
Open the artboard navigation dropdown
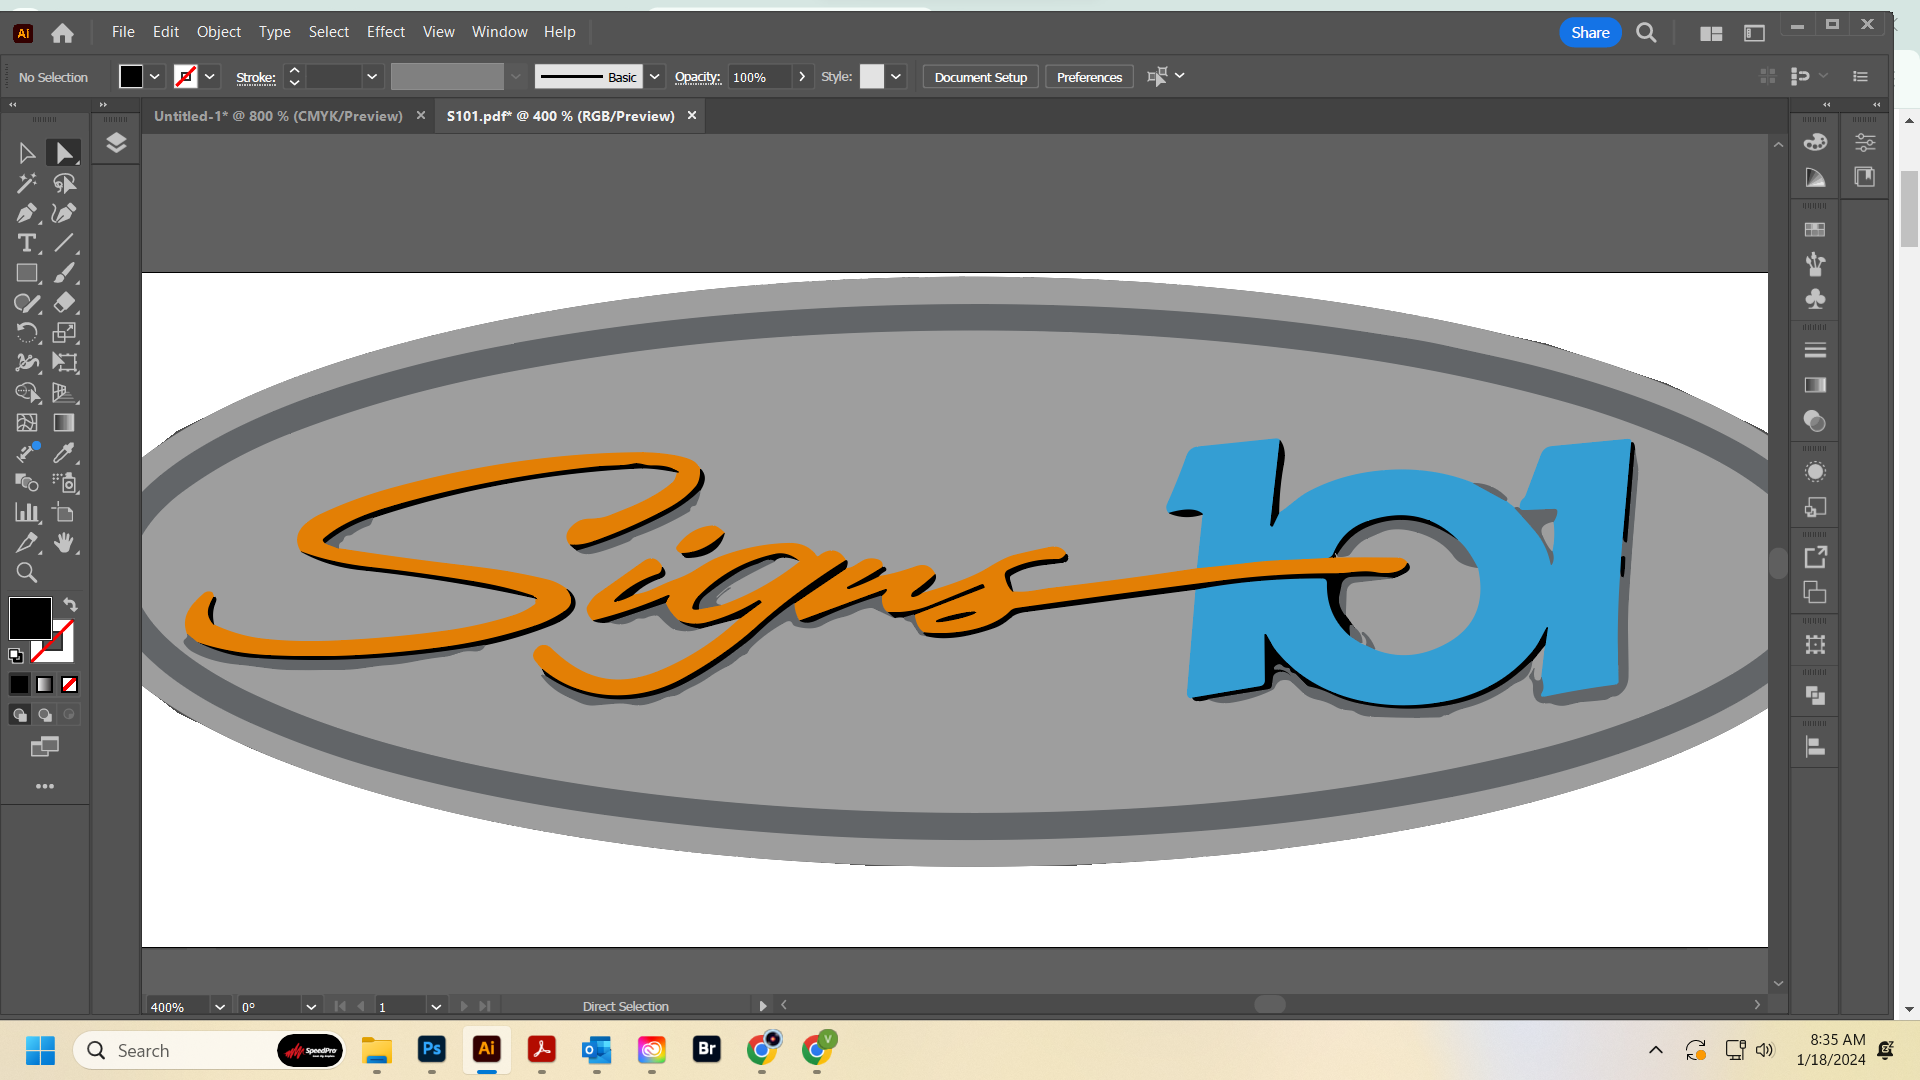click(x=436, y=1007)
